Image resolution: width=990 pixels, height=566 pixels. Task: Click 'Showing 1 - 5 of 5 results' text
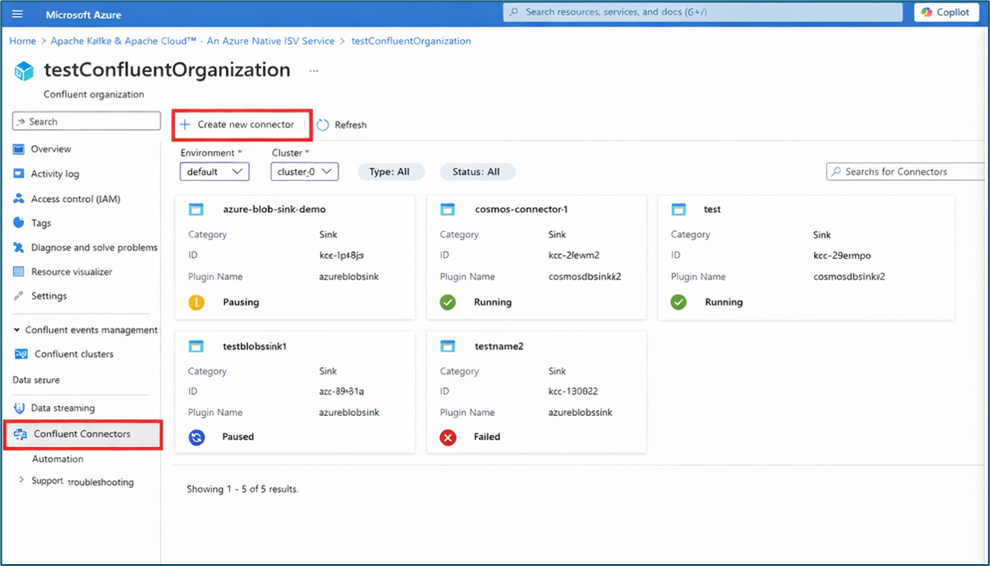tap(242, 489)
